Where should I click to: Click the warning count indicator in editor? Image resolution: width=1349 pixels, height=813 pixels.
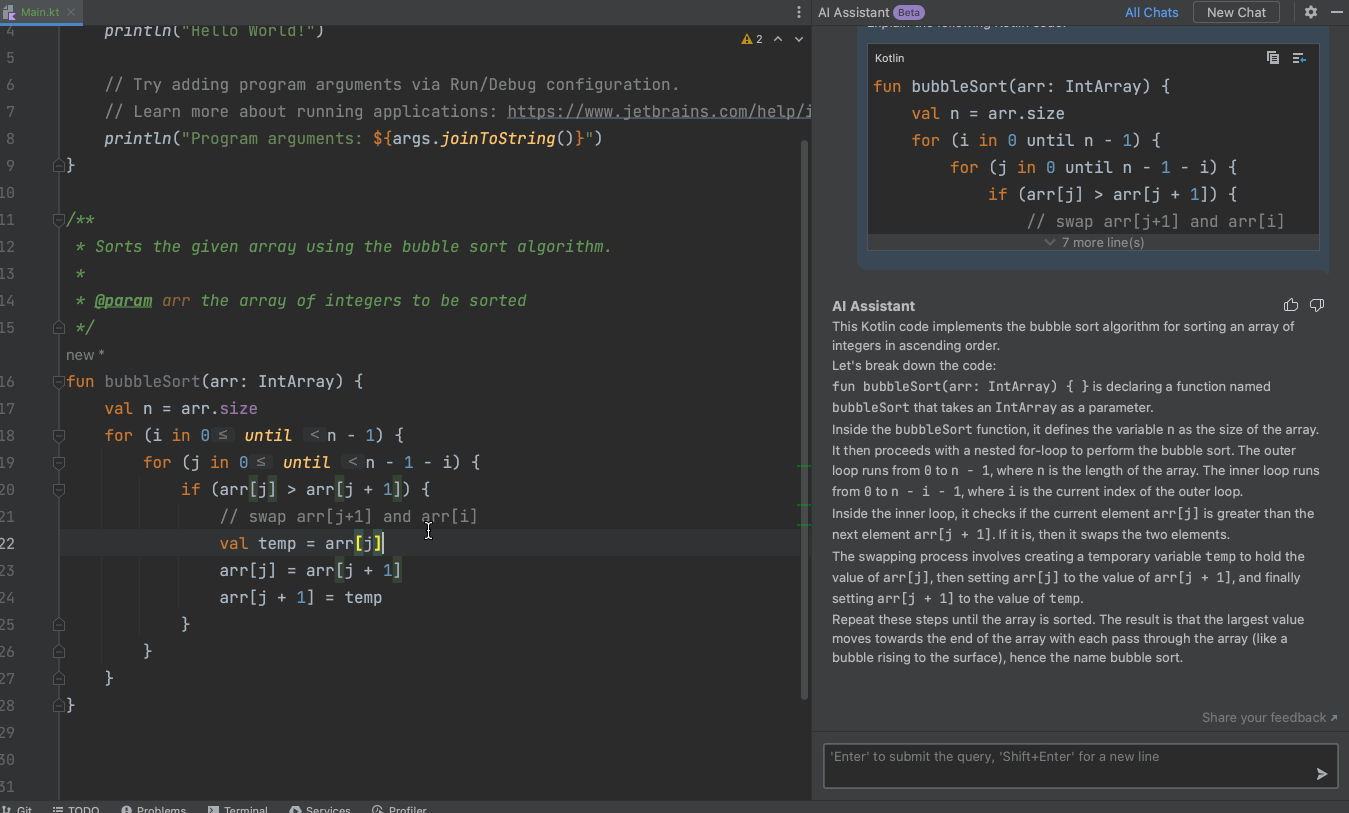point(752,39)
